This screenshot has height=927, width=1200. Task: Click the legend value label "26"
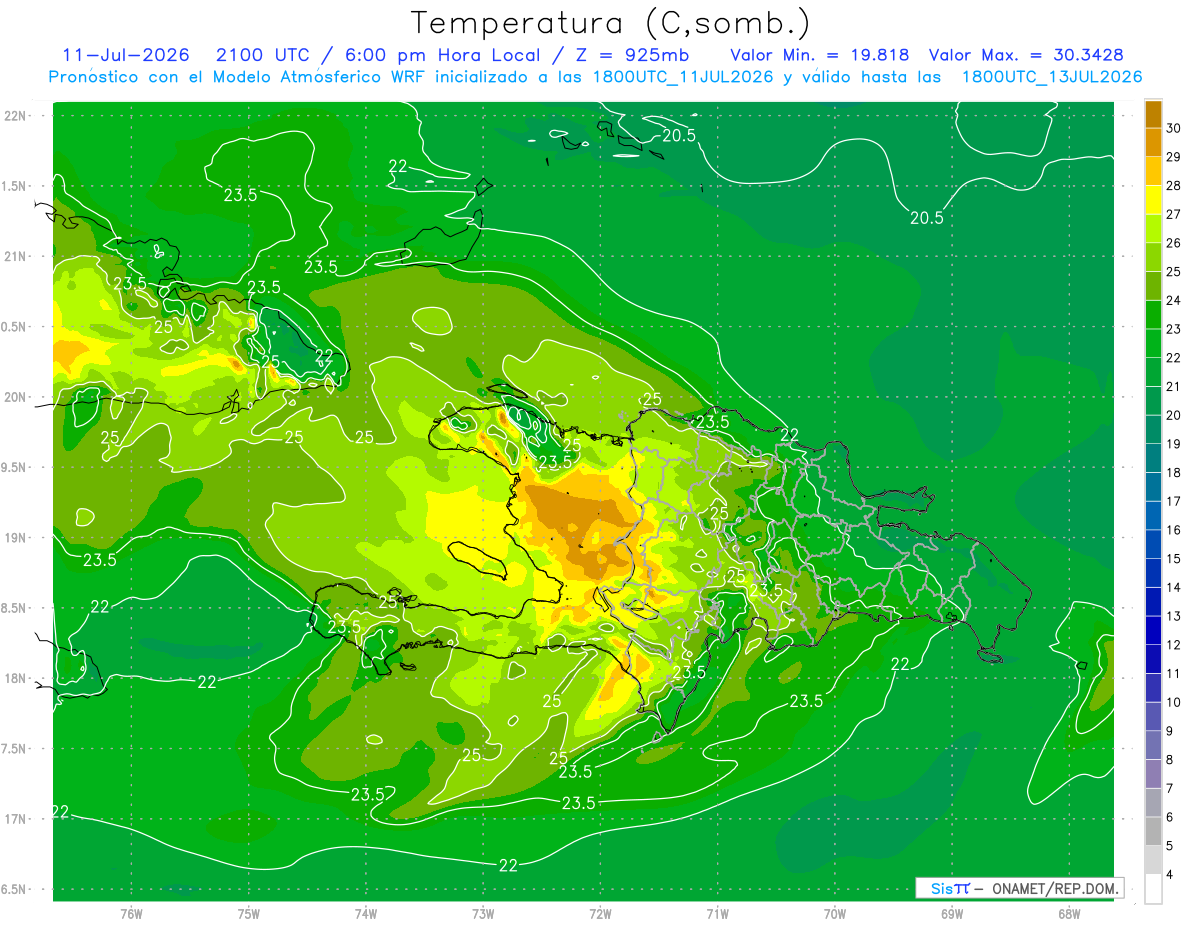(x=1175, y=243)
